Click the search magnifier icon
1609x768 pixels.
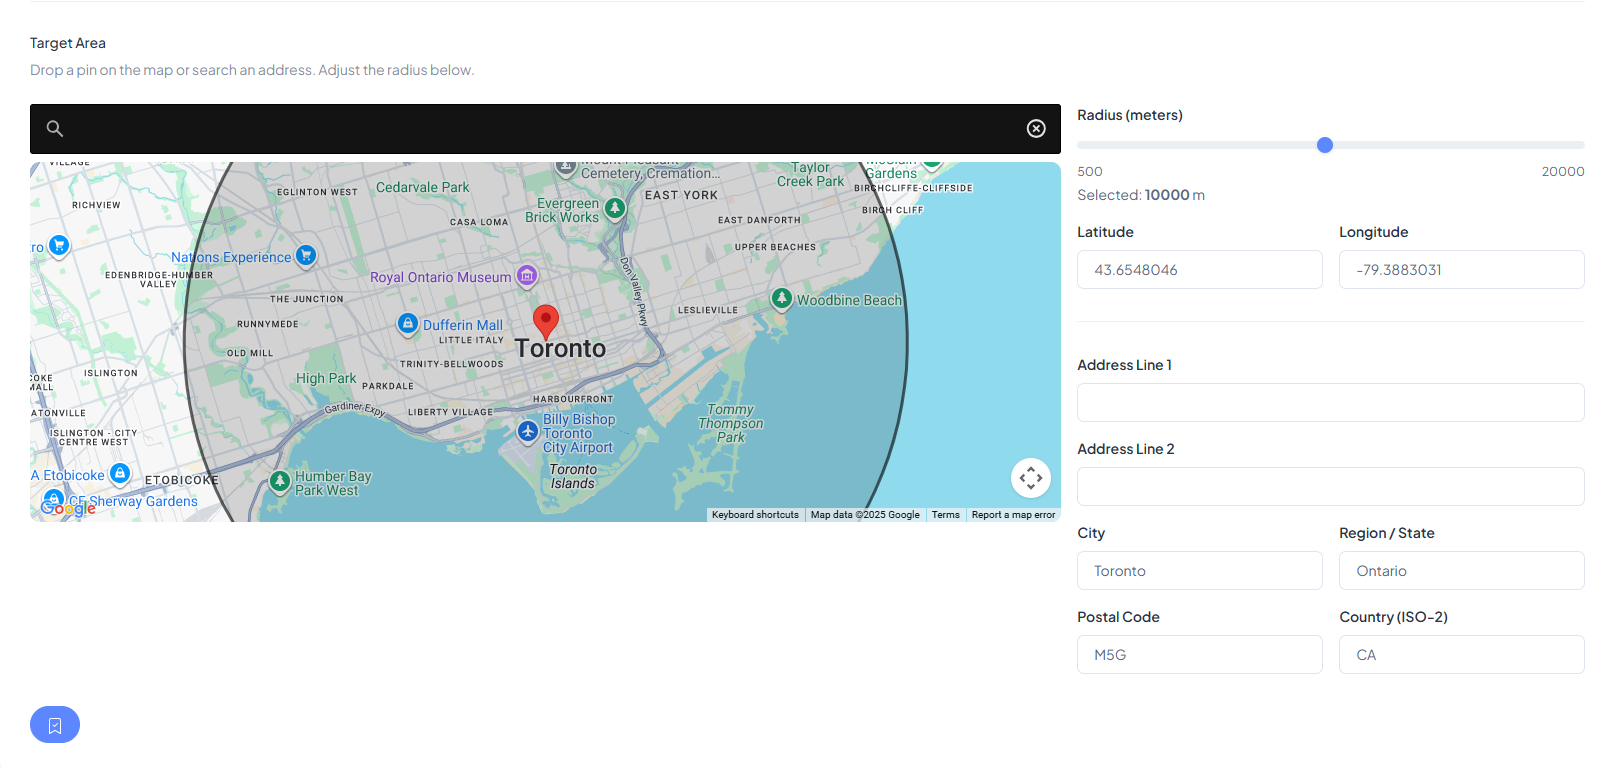55,129
